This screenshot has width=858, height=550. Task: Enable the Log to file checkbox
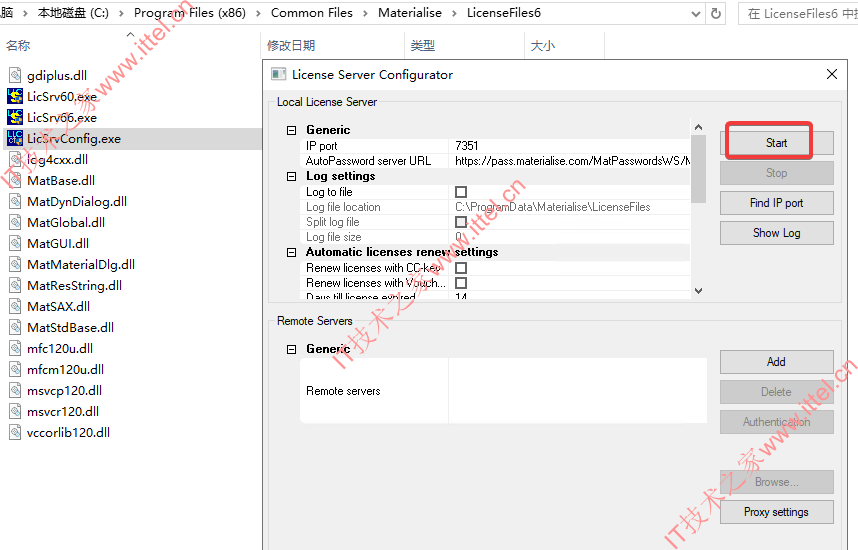pos(461,192)
